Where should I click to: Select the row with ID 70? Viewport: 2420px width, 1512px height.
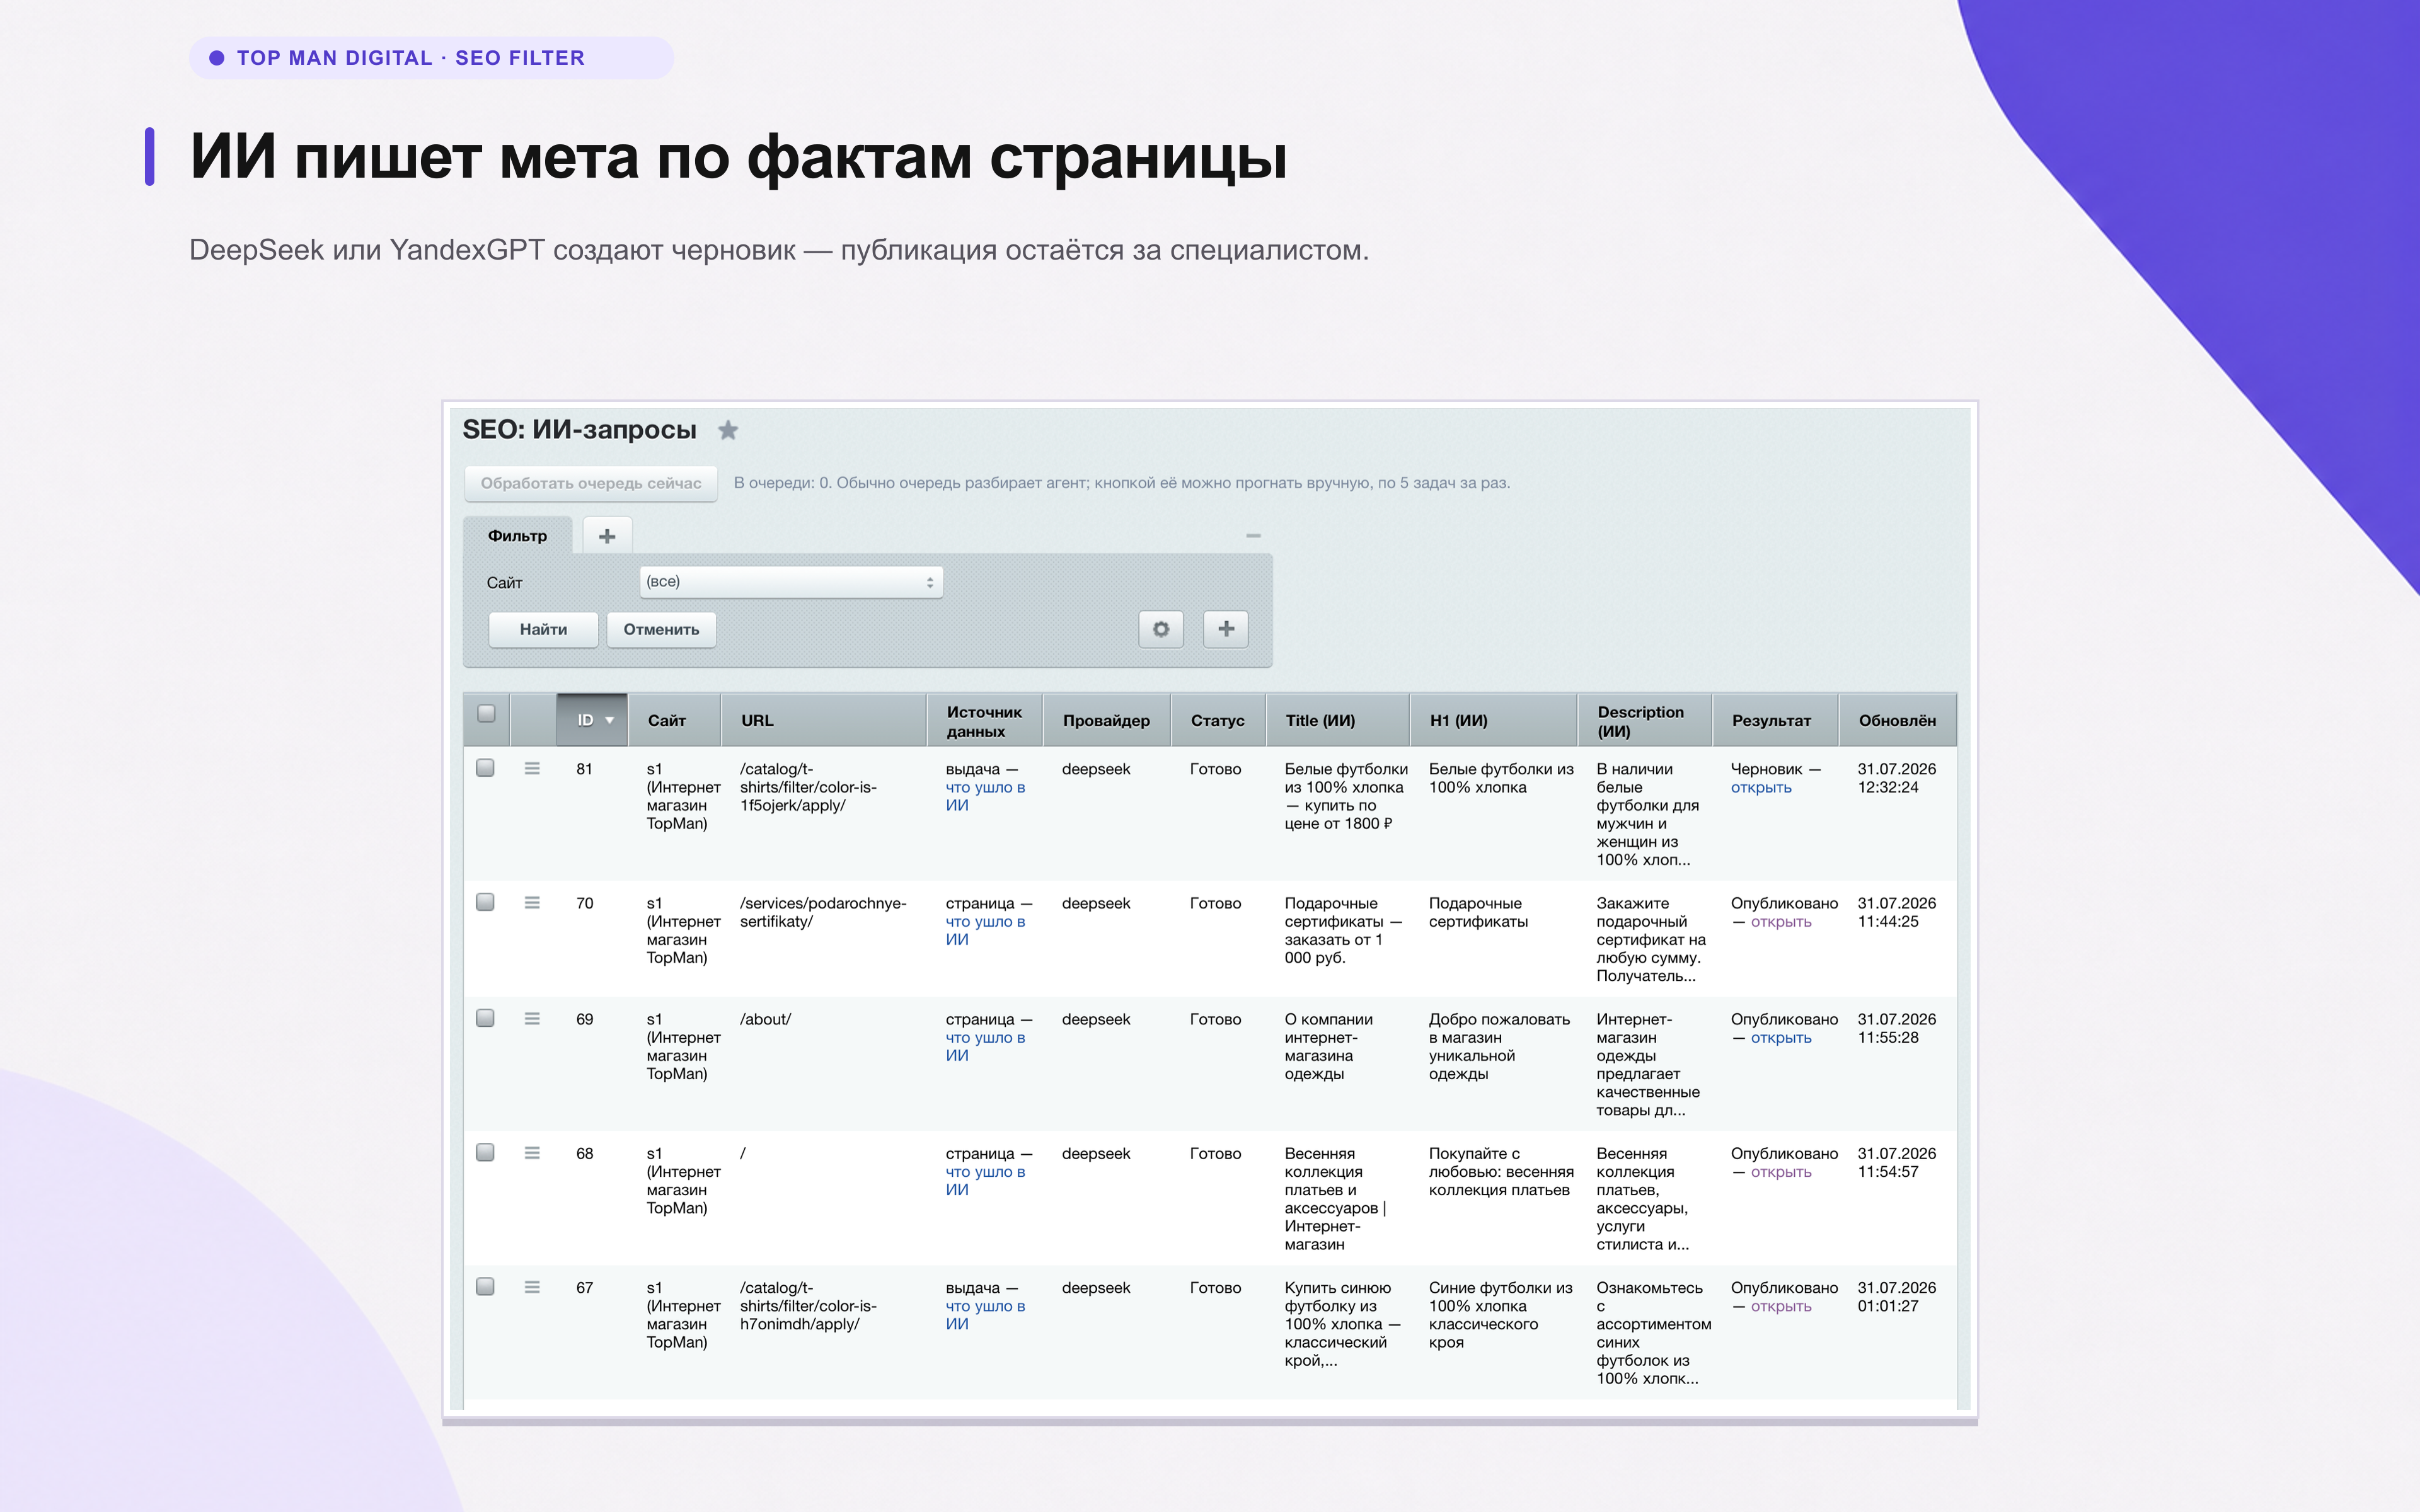pos(486,902)
